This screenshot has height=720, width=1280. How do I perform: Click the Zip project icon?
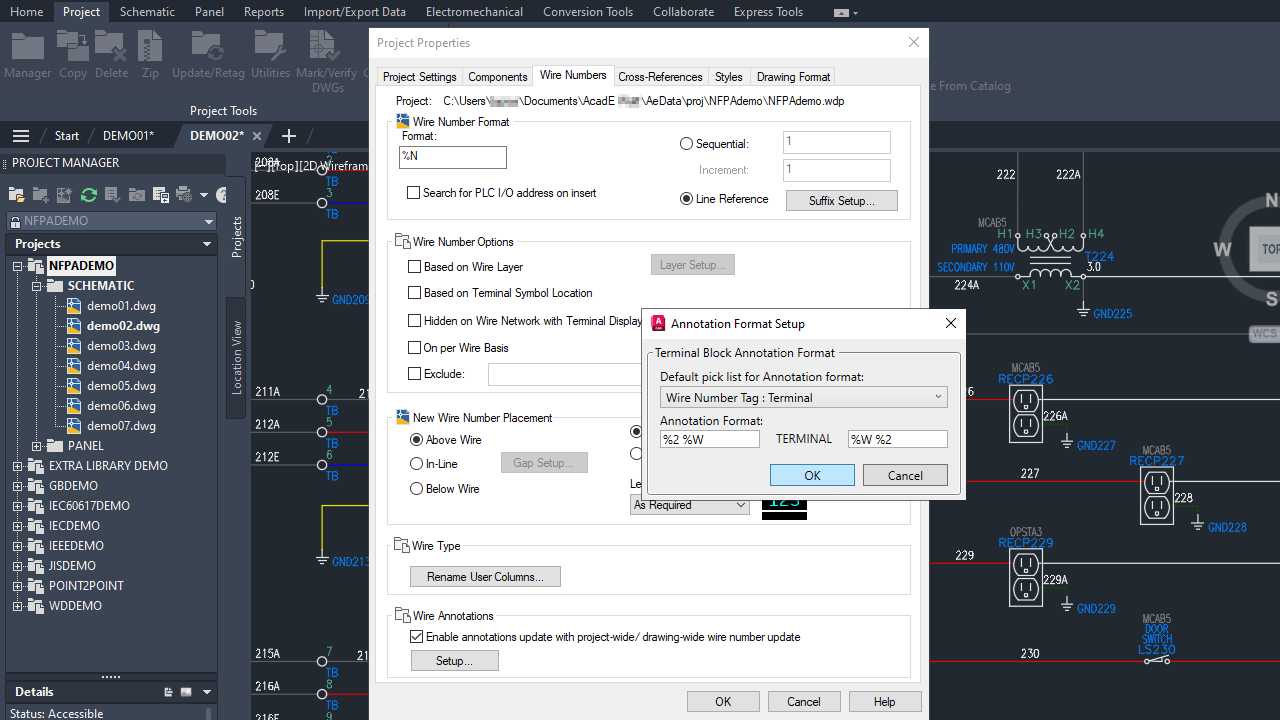click(x=150, y=46)
